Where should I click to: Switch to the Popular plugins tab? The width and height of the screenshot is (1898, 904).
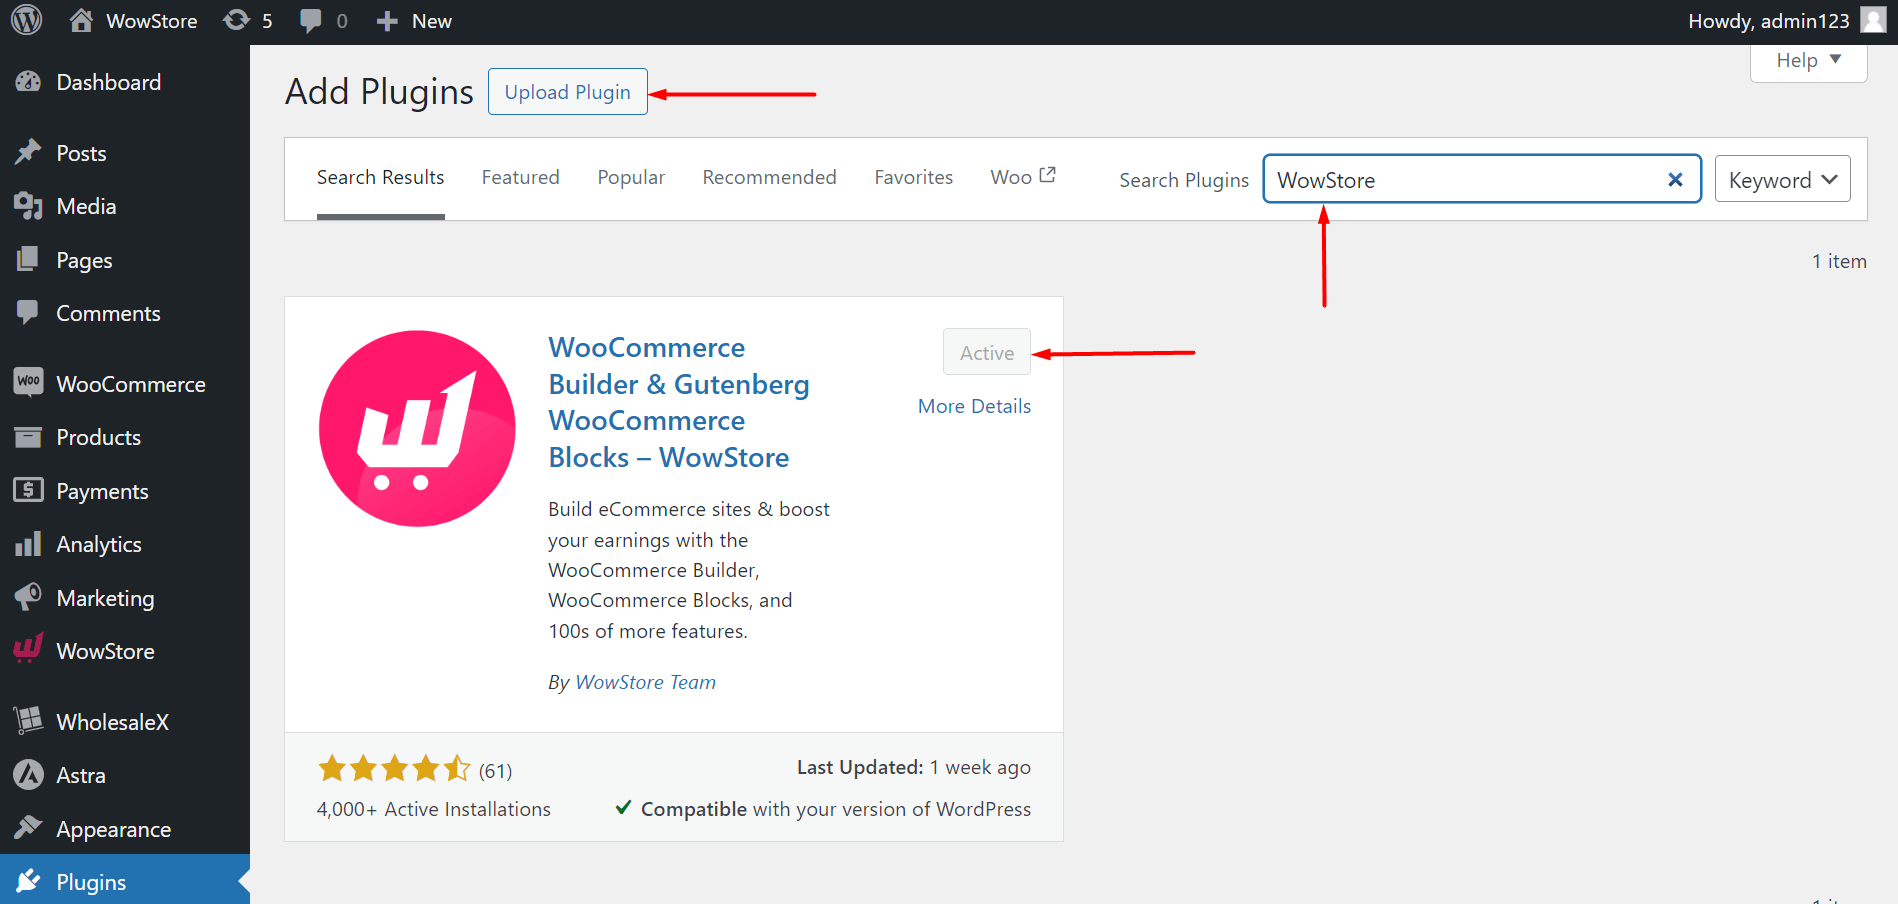coord(630,177)
